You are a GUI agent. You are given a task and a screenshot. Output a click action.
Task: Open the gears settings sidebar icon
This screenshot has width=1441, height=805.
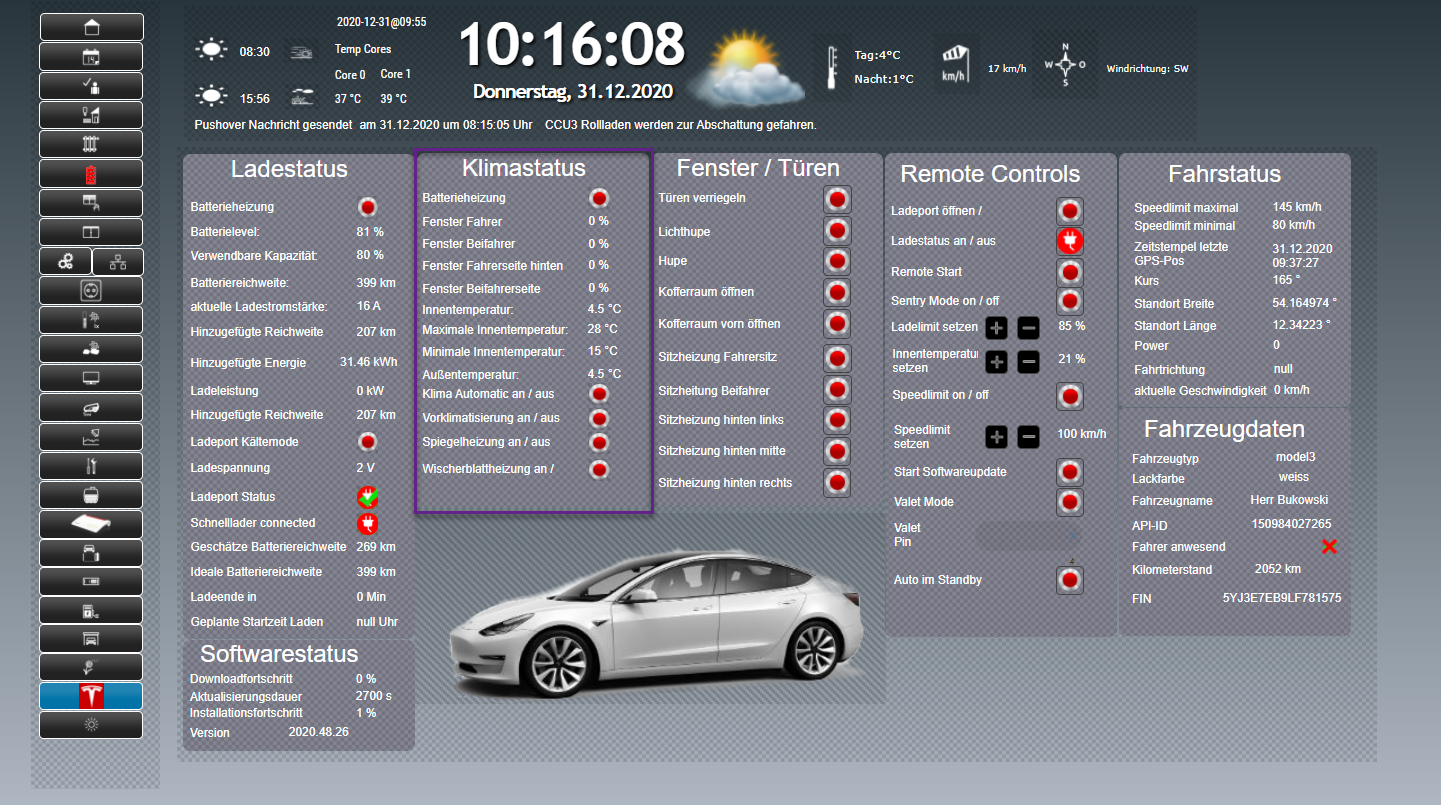pos(65,262)
